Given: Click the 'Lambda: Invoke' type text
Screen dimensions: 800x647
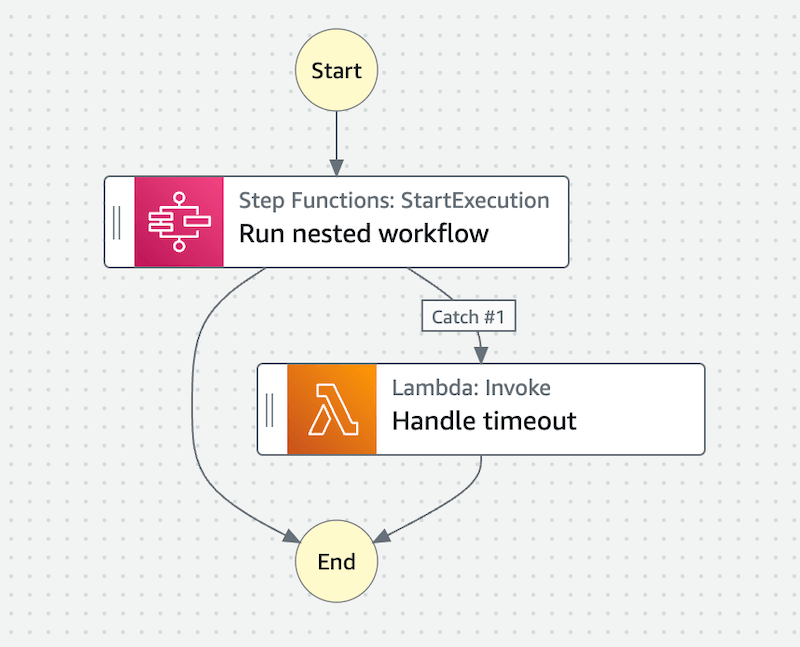Looking at the screenshot, I should (471, 387).
